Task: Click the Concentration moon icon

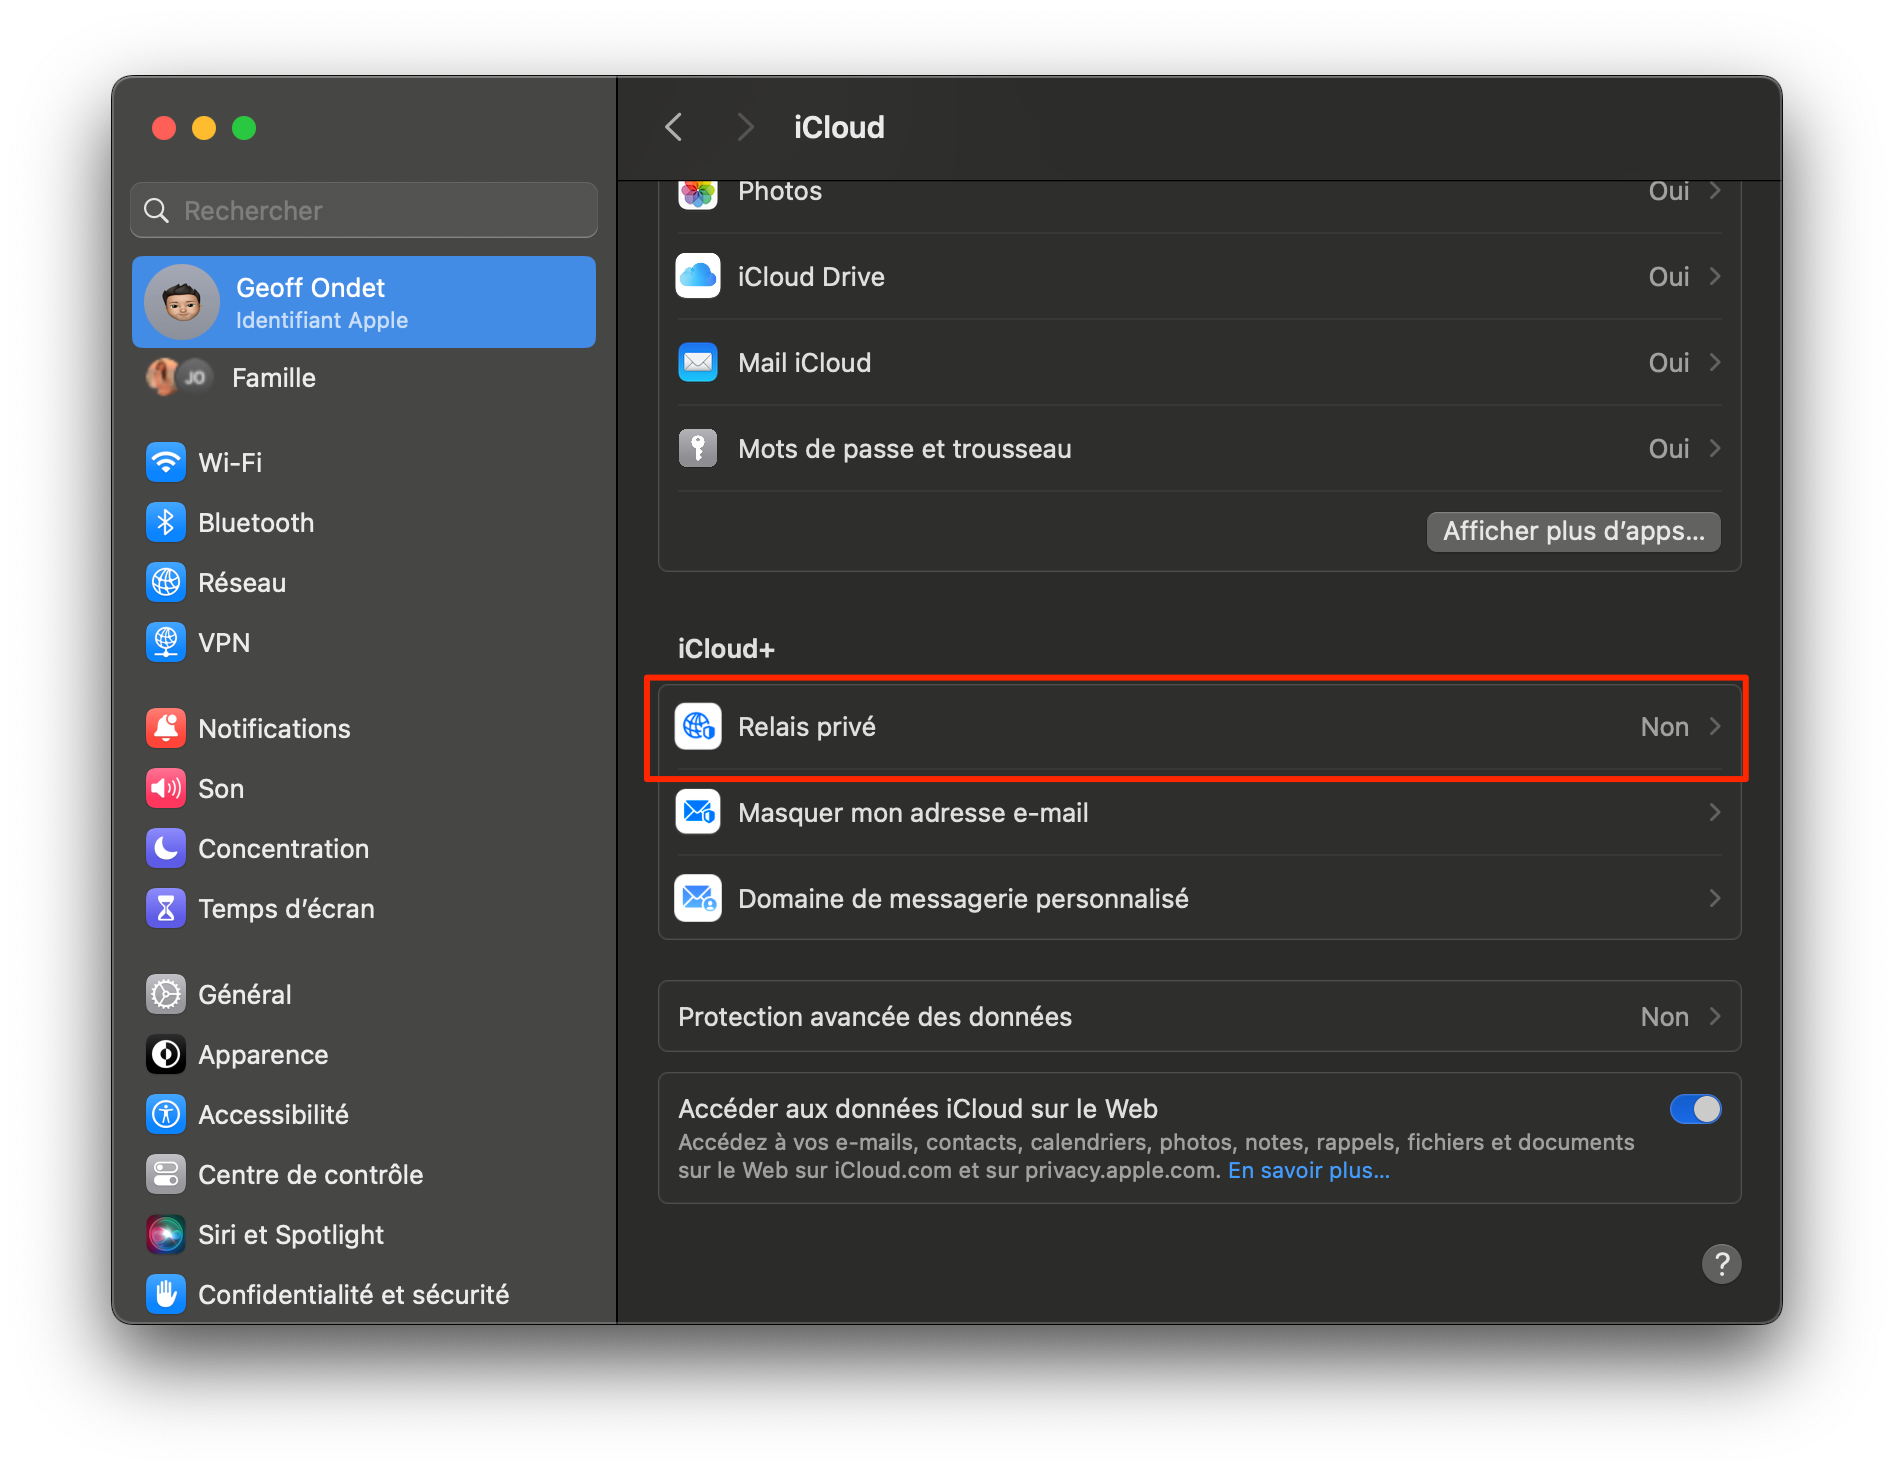Action: pyautogui.click(x=166, y=848)
